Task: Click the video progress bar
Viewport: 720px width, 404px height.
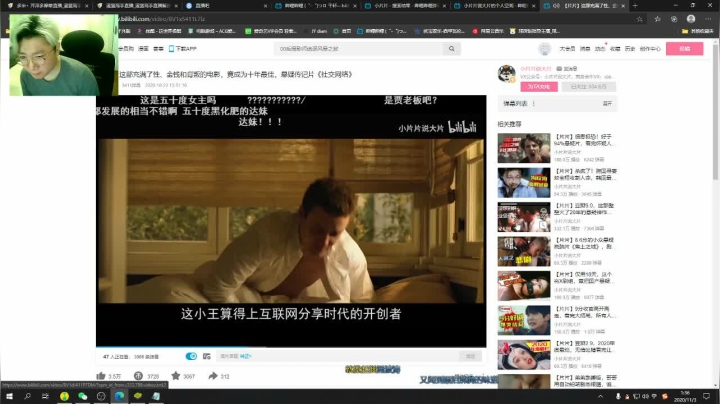Action: tap(291, 347)
